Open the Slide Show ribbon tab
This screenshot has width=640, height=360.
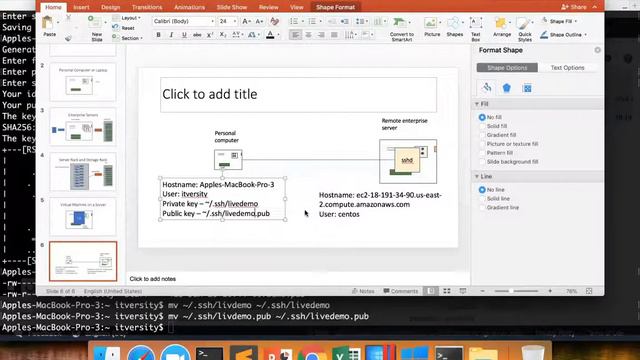tap(232, 7)
